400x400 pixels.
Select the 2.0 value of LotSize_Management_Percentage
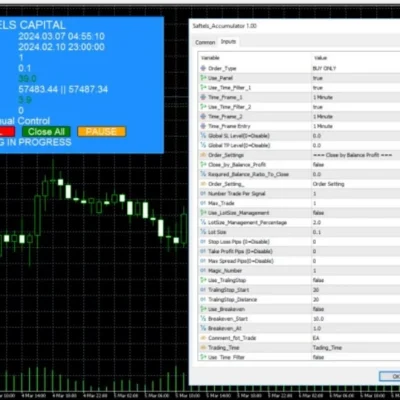[x=317, y=222]
